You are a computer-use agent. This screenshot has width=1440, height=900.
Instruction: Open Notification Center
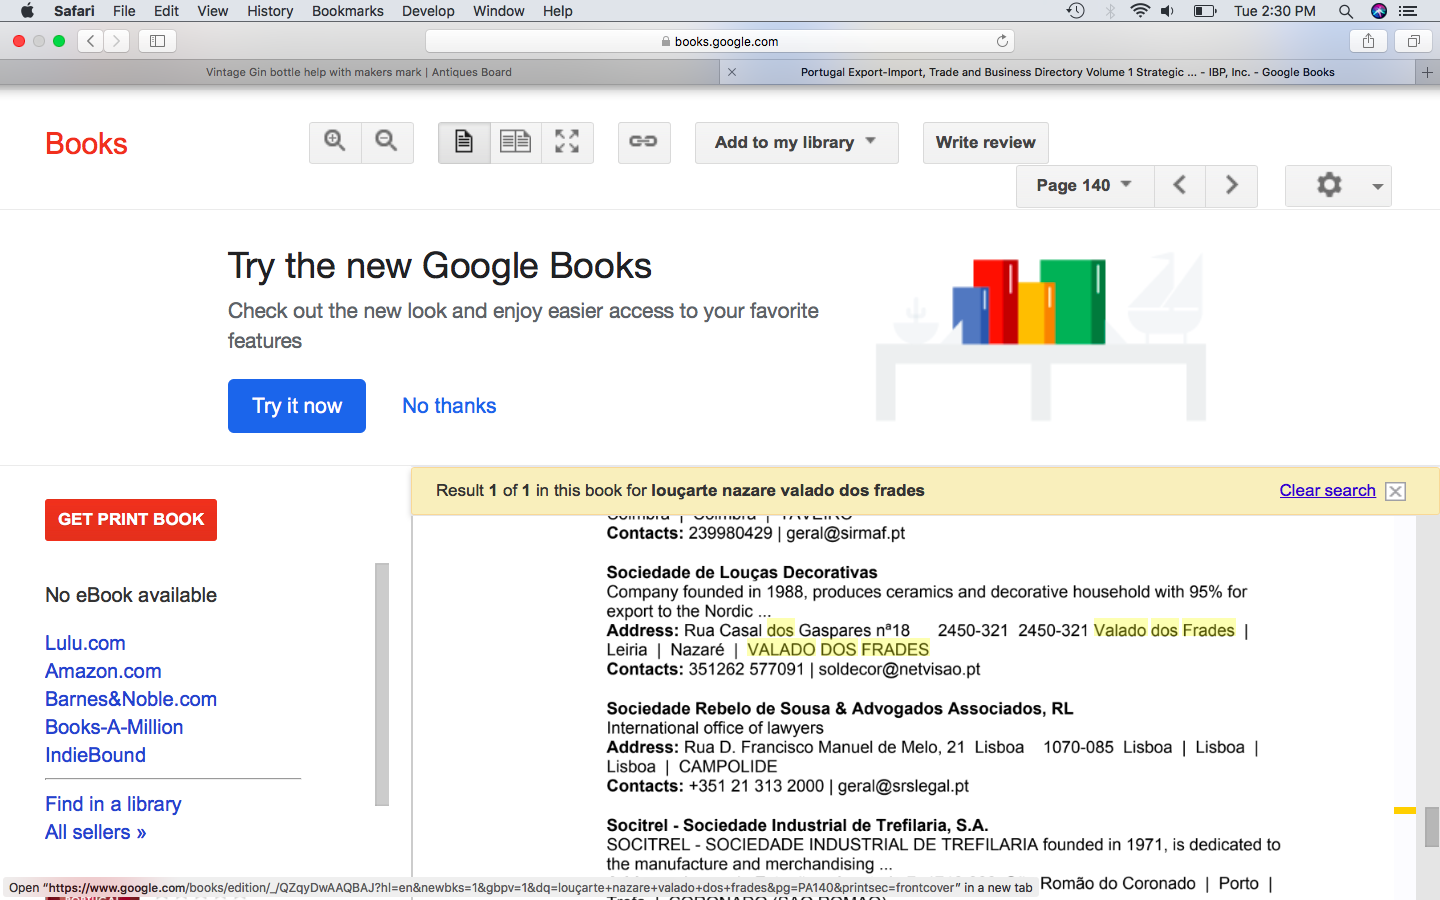tap(1408, 11)
